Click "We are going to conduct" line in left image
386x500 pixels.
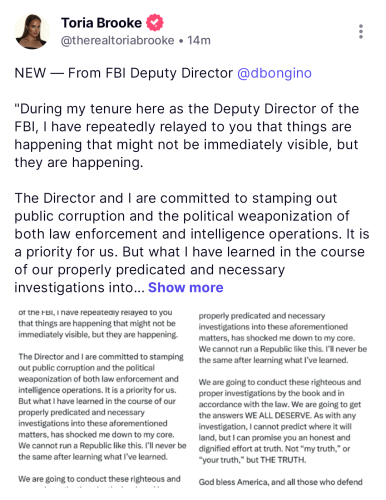click(99, 479)
